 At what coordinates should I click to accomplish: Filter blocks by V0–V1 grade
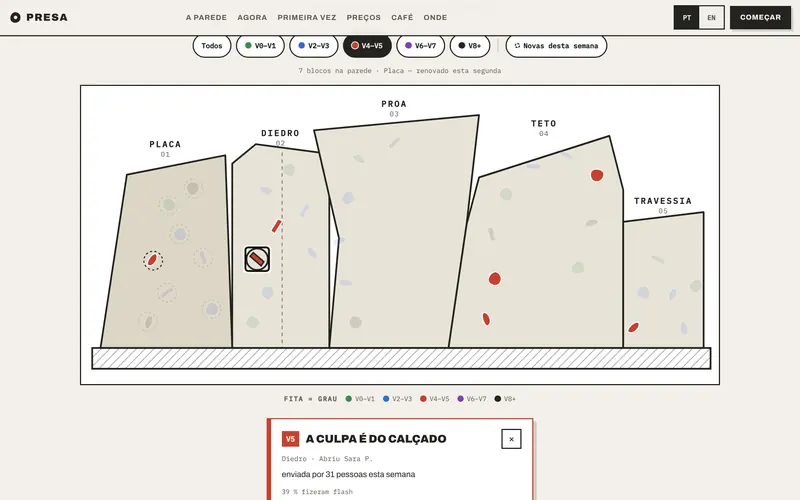(260, 46)
